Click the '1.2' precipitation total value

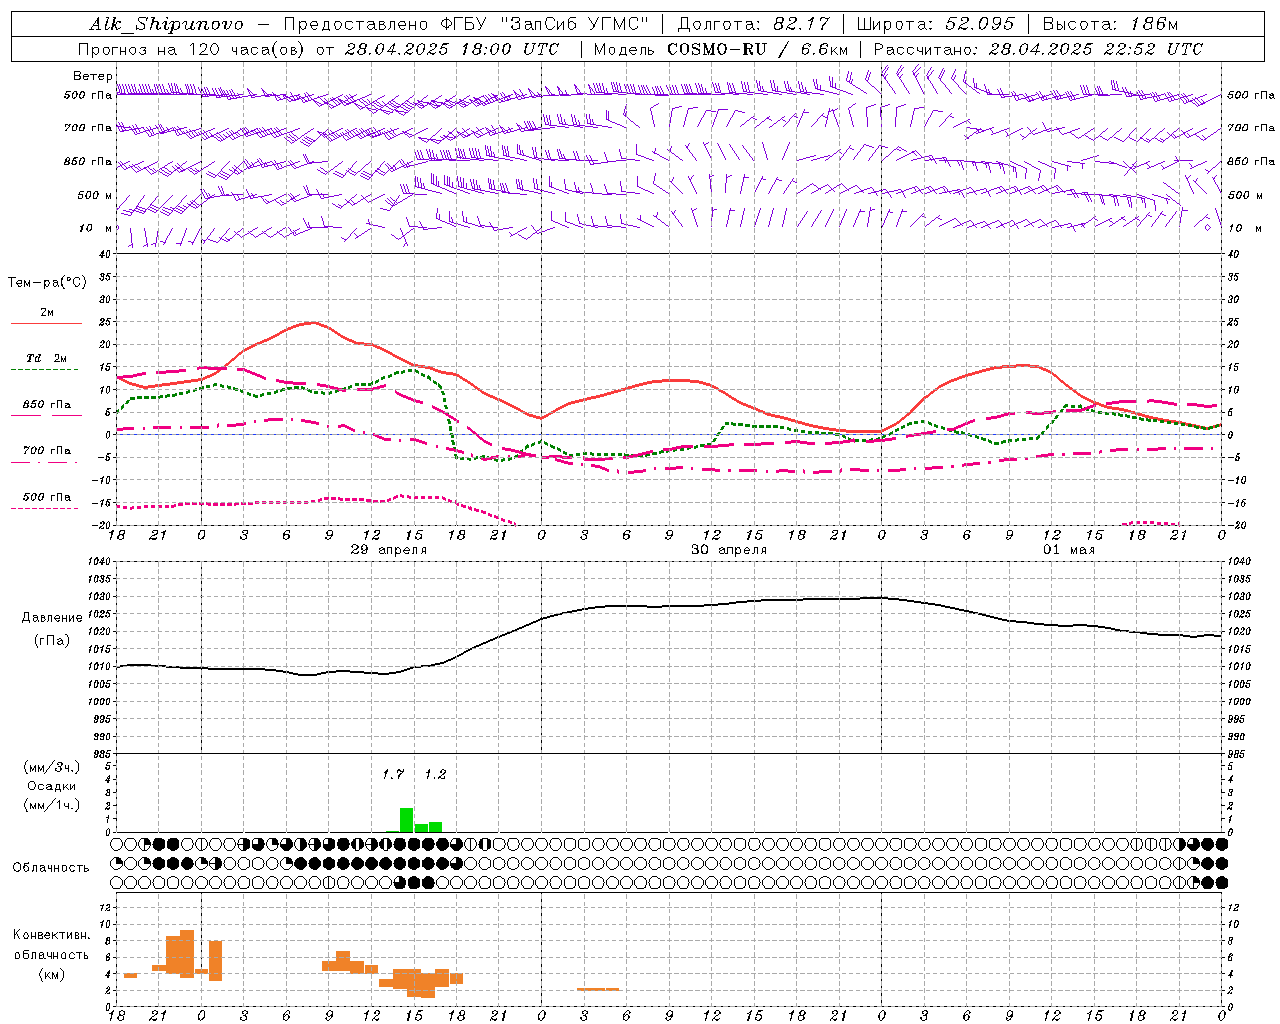coord(435,774)
